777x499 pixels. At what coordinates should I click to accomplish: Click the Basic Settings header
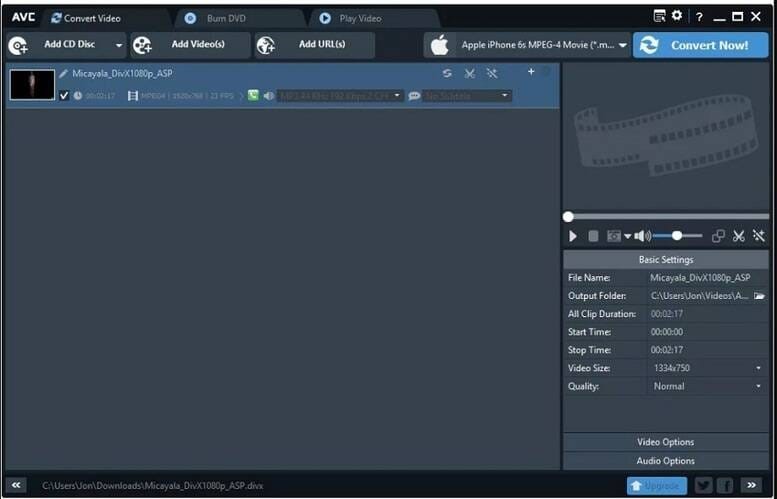666,260
